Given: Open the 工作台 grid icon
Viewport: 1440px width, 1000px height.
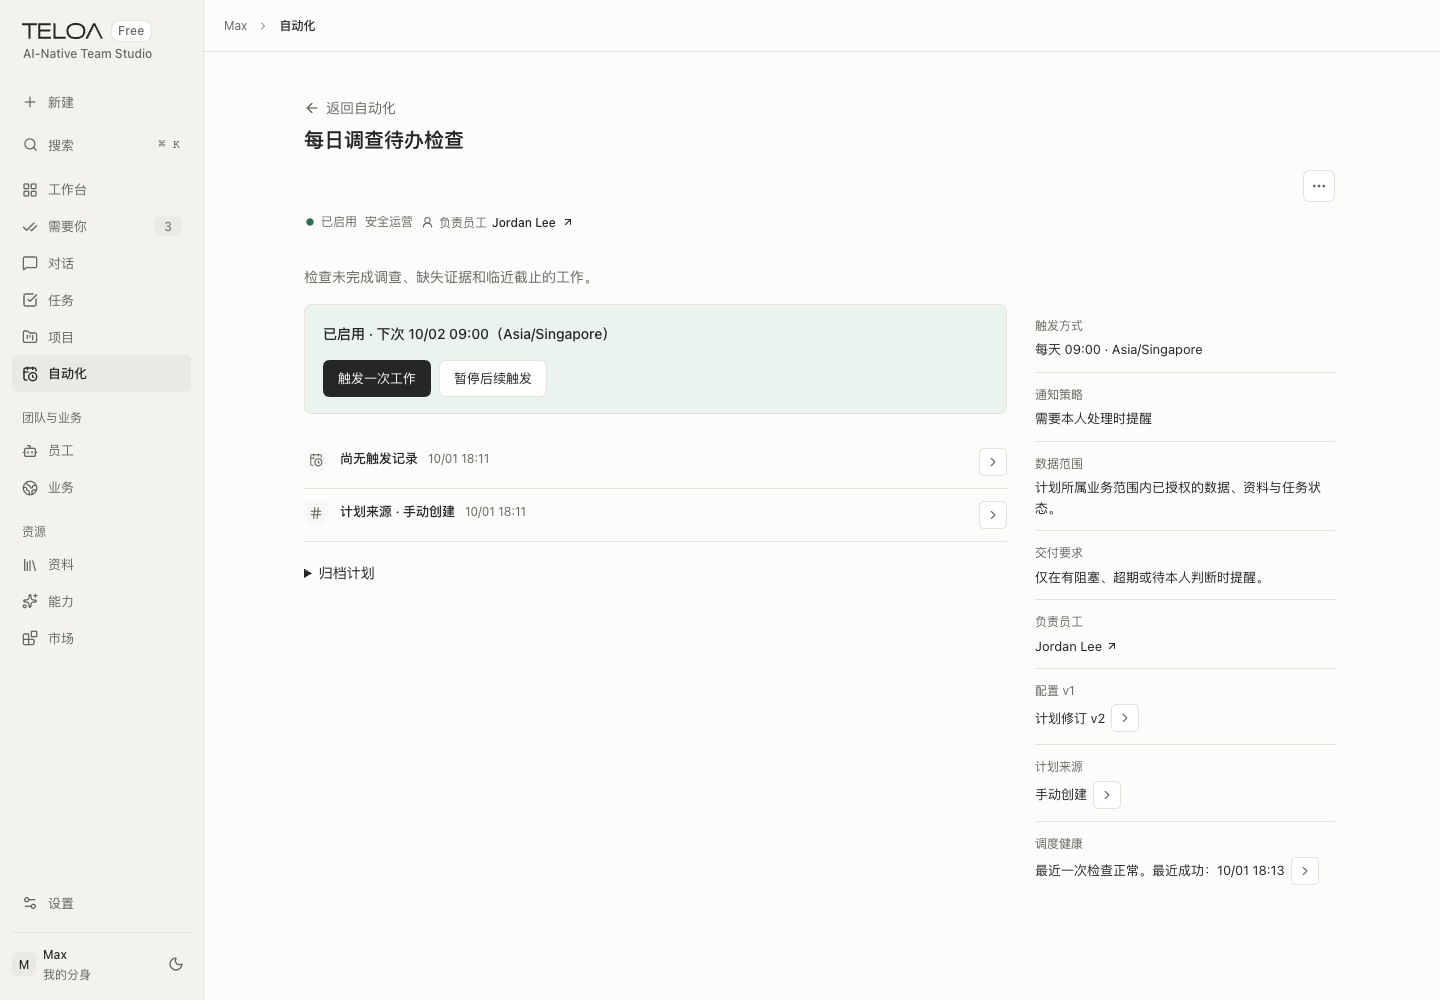Looking at the screenshot, I should pos(30,190).
